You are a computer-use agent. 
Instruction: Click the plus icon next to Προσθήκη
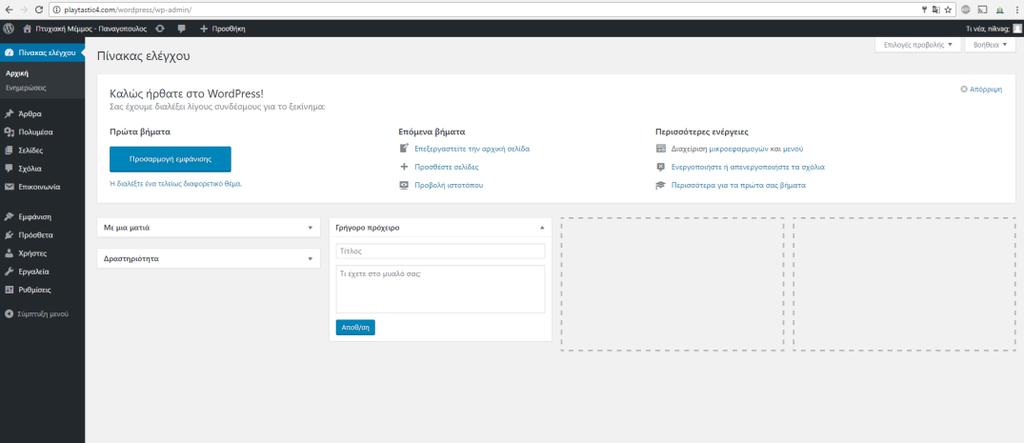click(204, 29)
